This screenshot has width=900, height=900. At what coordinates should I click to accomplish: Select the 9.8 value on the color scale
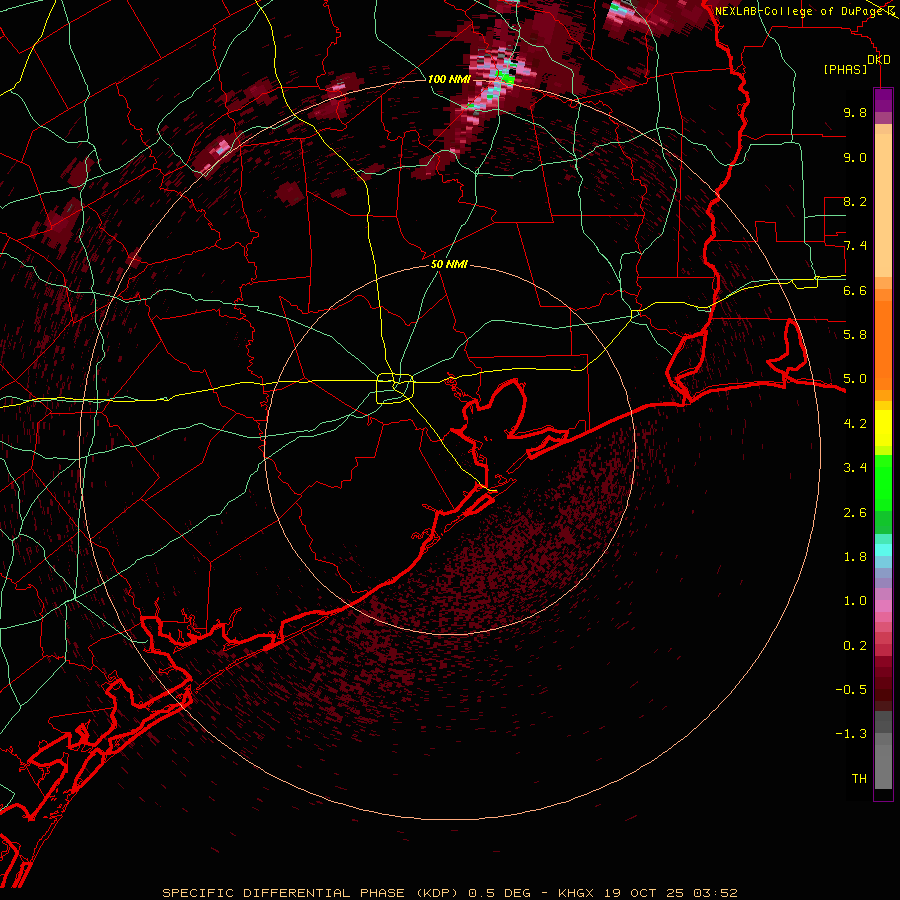pos(855,112)
